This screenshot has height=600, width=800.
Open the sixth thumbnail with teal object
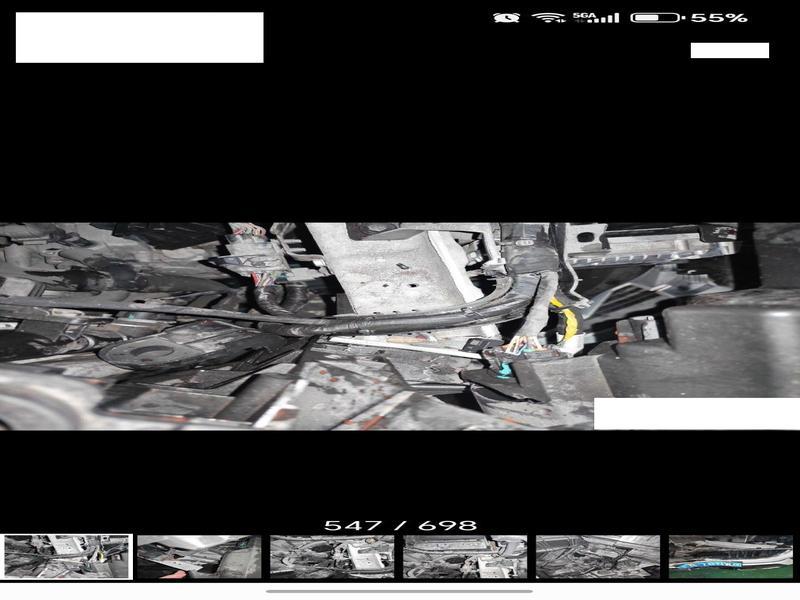pyautogui.click(x=730, y=556)
